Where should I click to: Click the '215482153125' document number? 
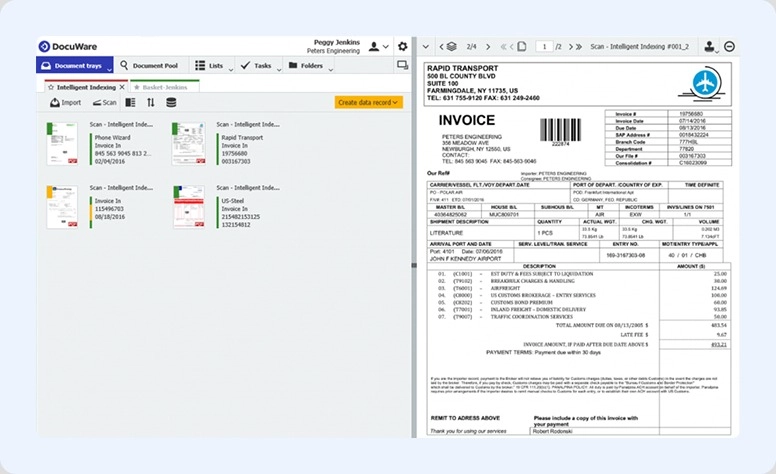tap(241, 217)
